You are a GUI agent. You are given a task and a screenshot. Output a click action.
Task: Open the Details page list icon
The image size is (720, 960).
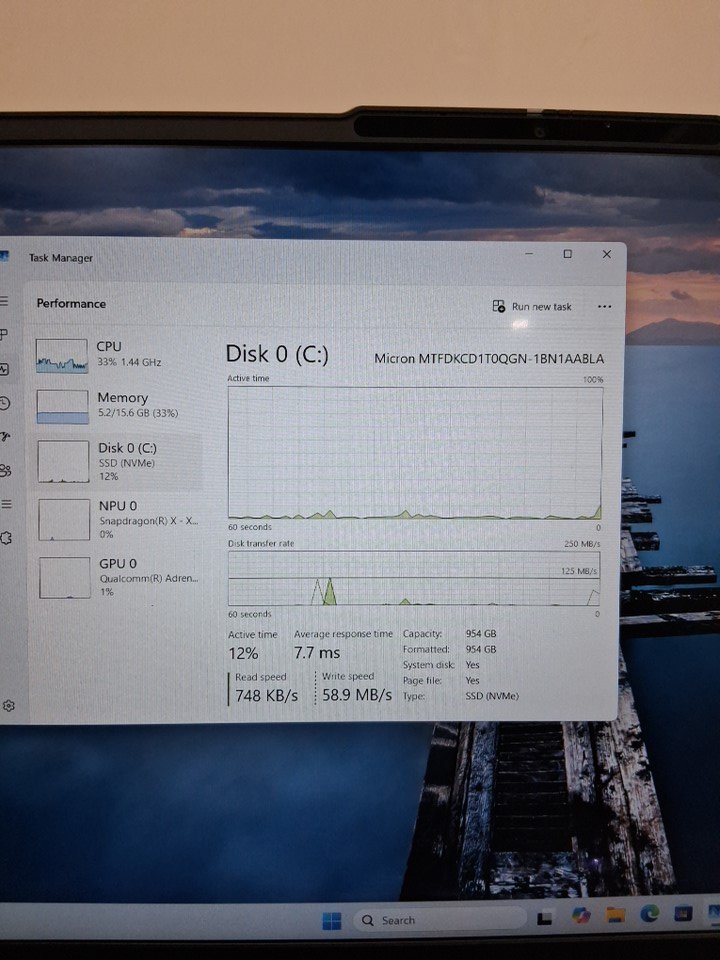click(x=6, y=504)
